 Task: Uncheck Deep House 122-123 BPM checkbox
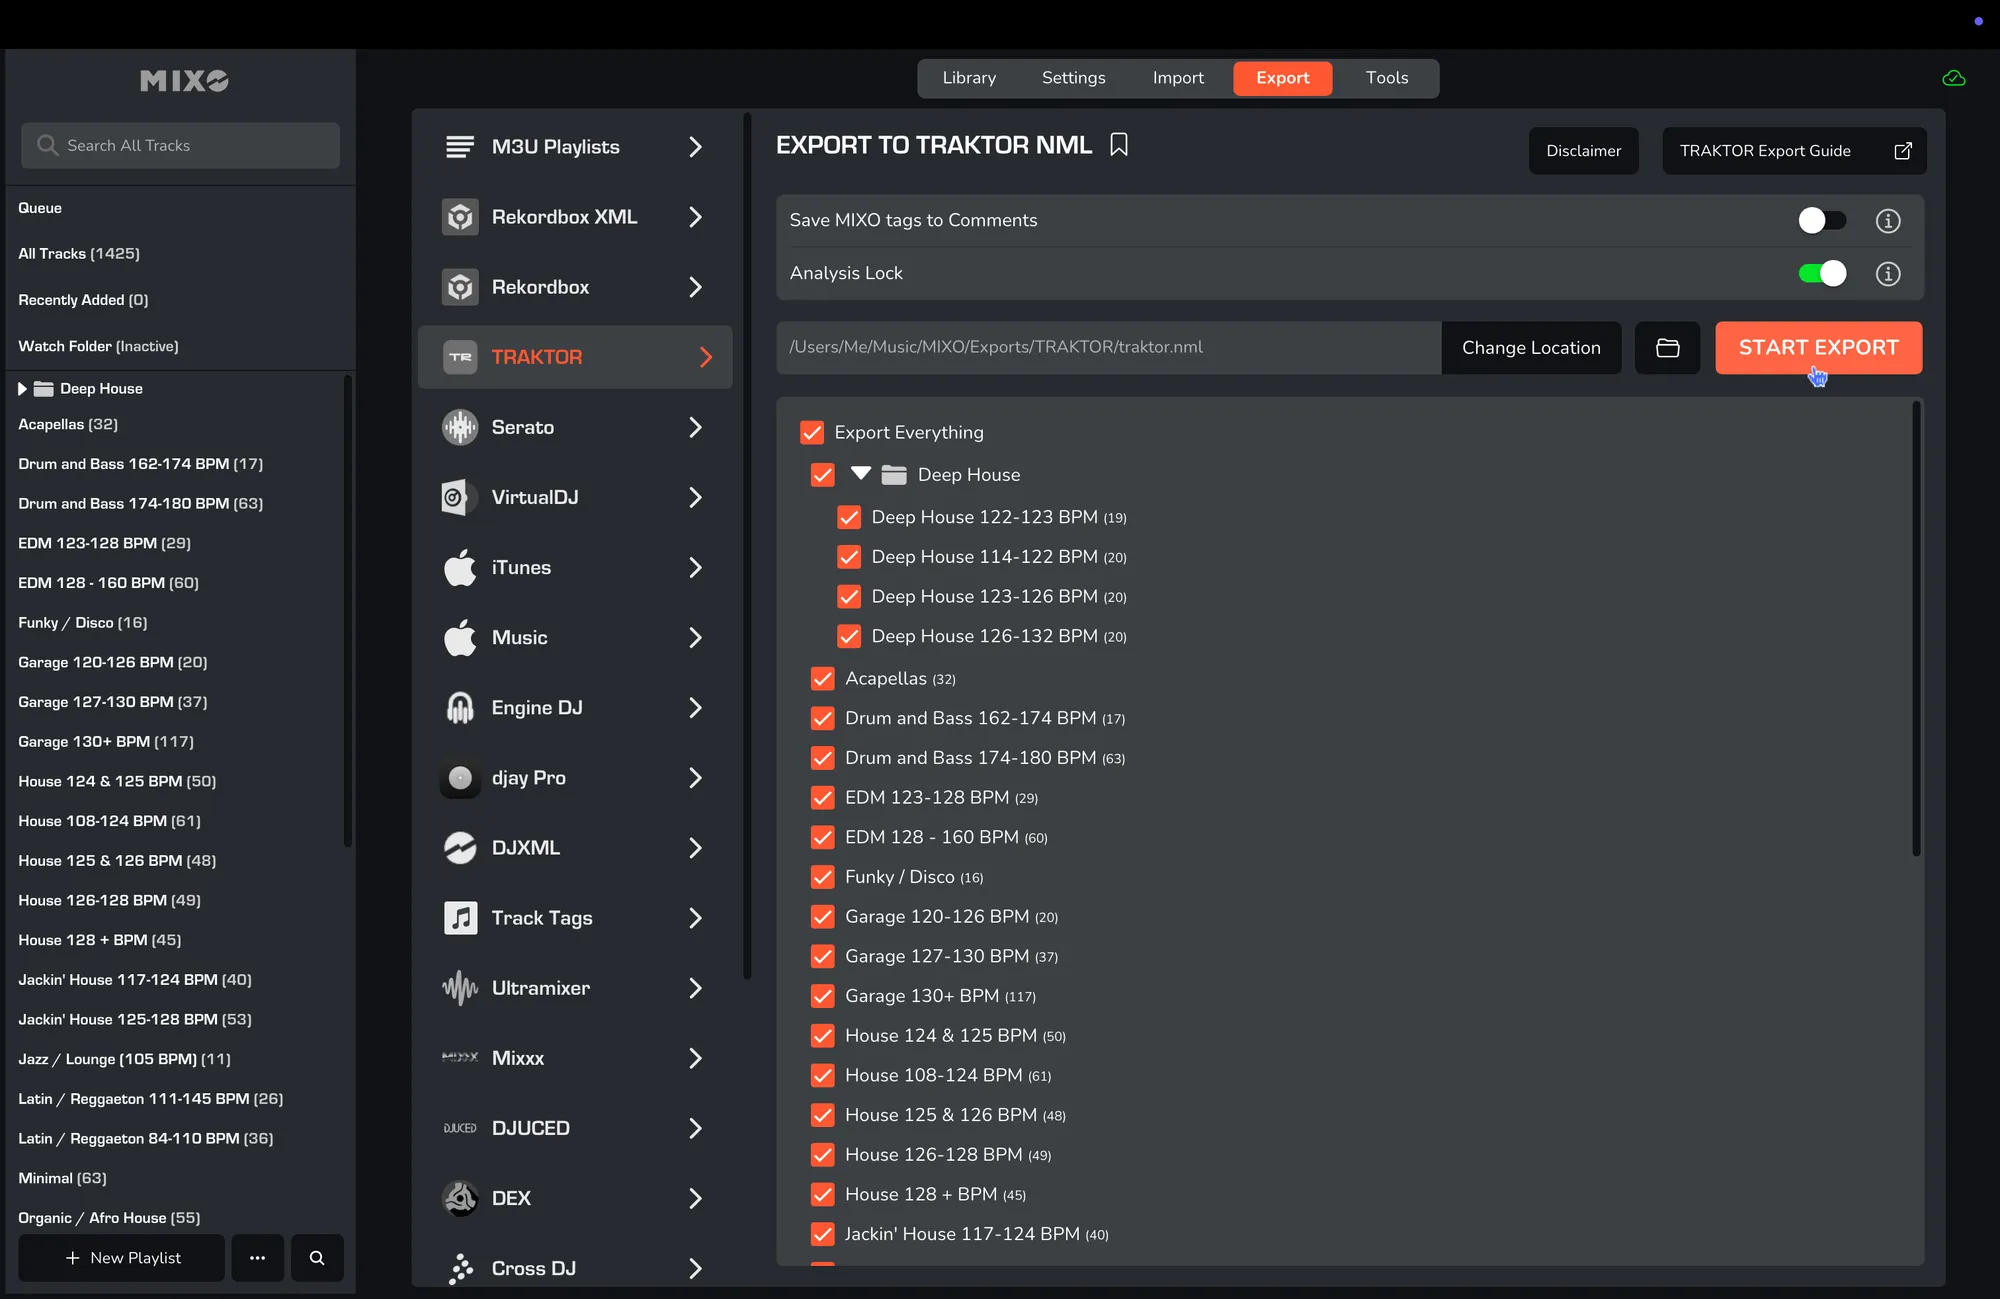tap(849, 517)
